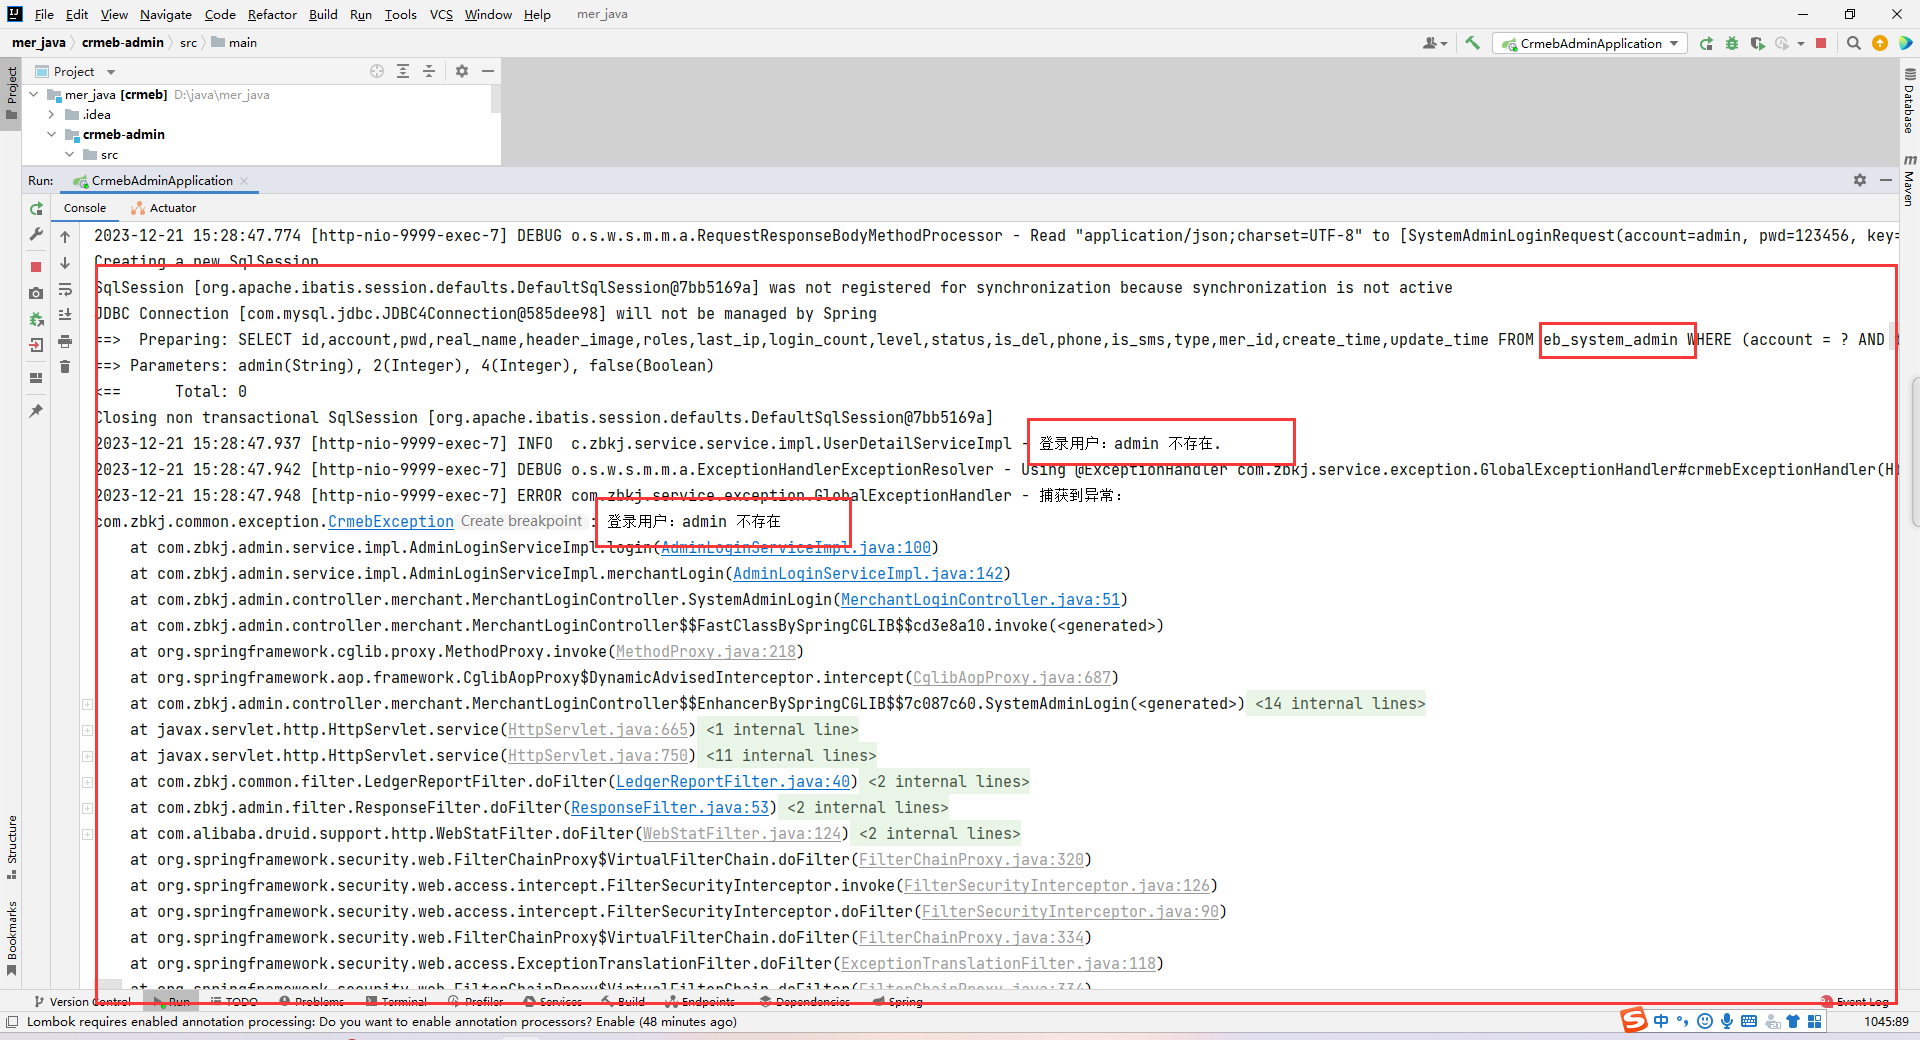
Task: Click the green Build hammer icon
Action: click(x=1472, y=43)
